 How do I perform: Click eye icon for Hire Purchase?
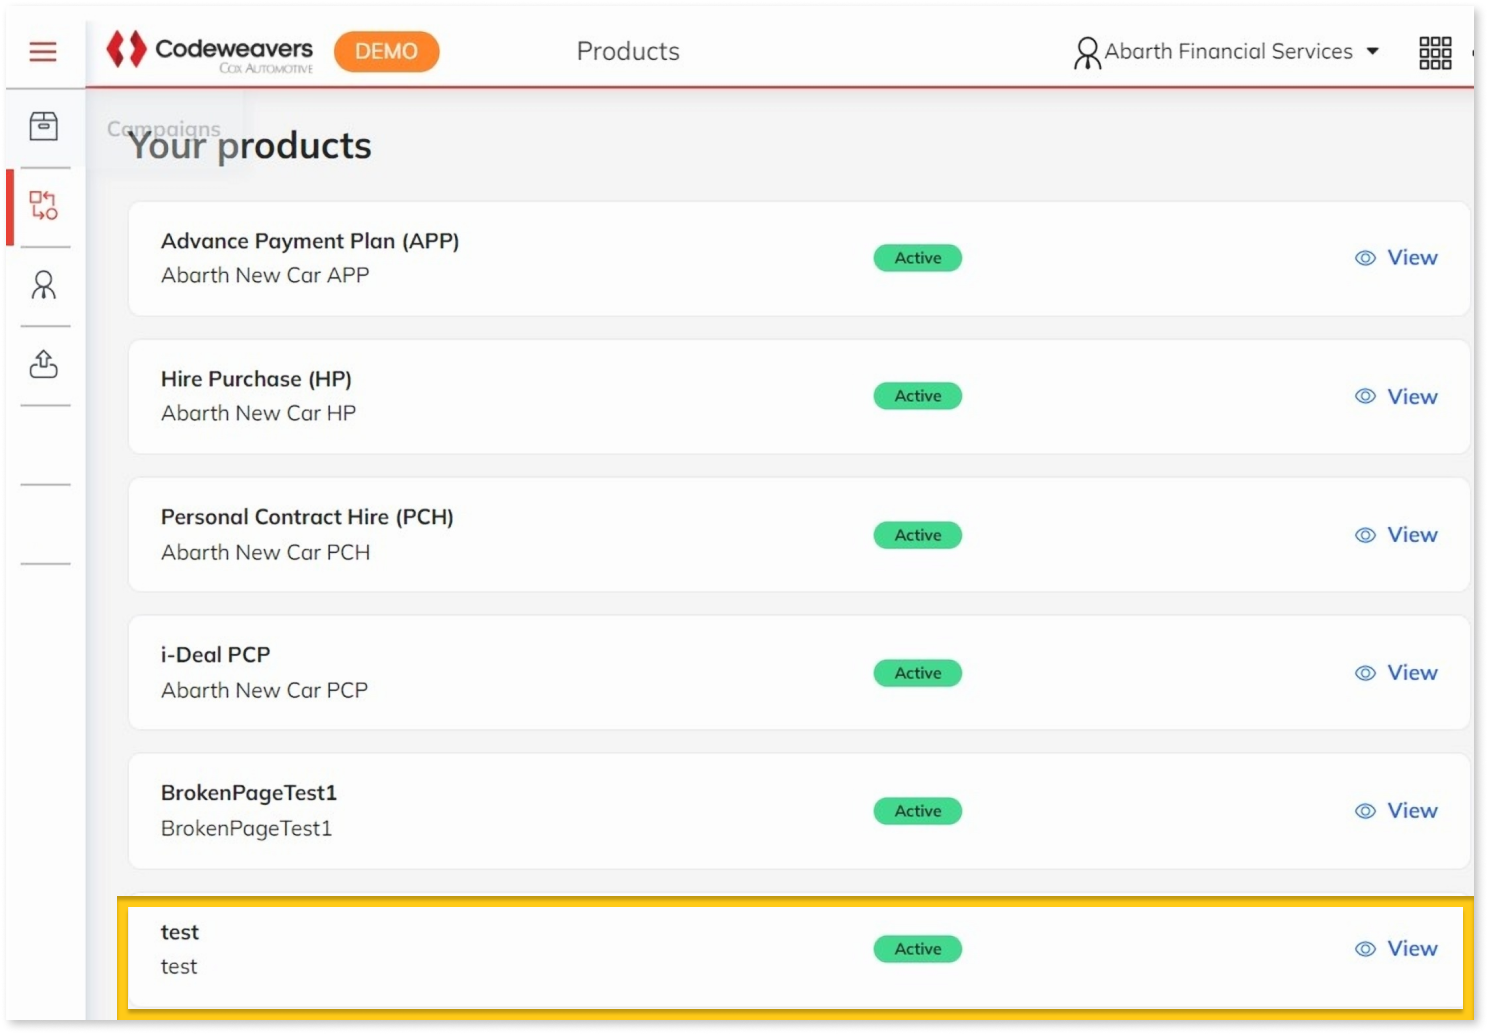click(1365, 396)
